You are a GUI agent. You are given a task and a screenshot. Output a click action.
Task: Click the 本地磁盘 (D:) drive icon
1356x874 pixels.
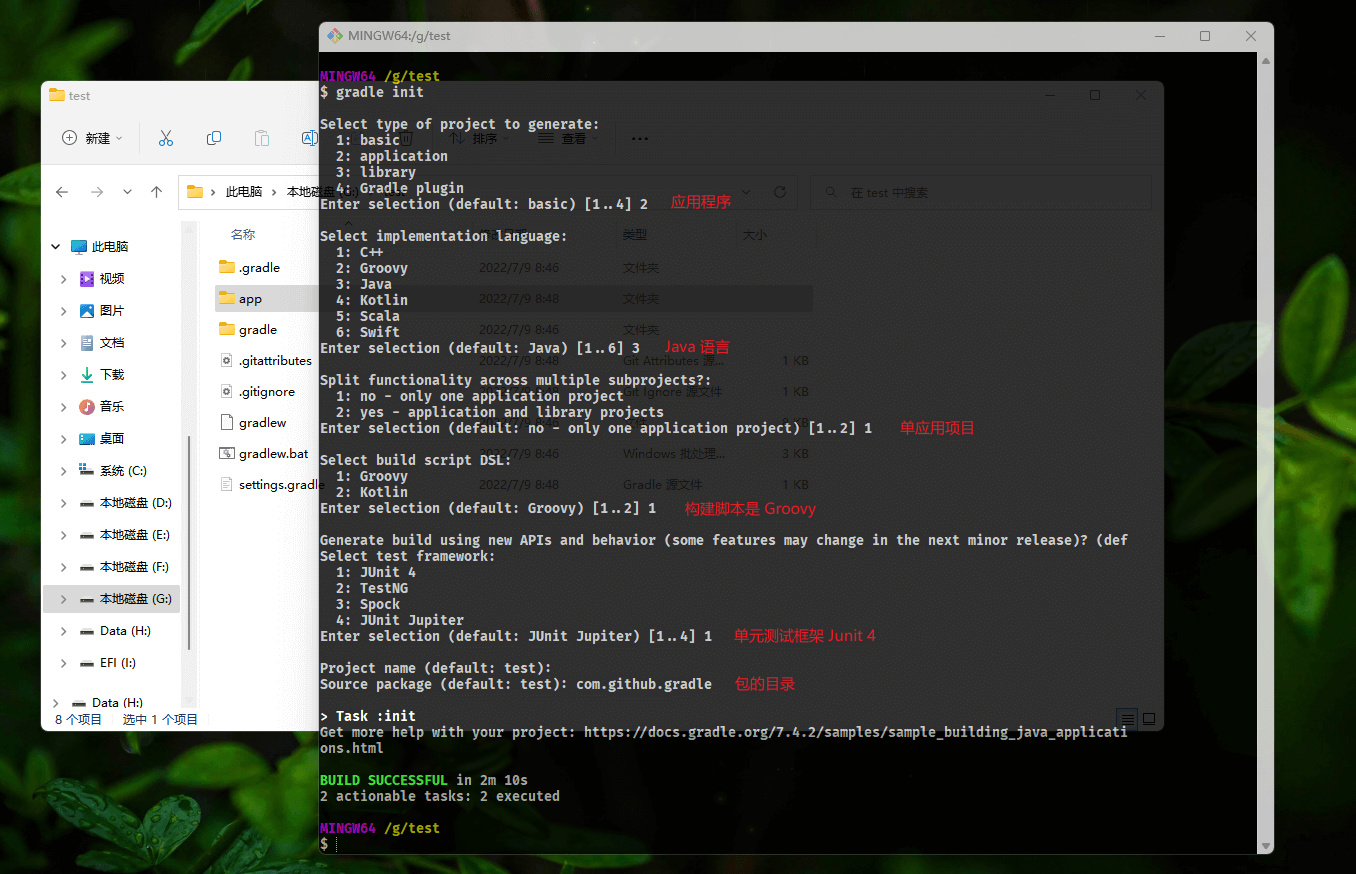pos(87,503)
